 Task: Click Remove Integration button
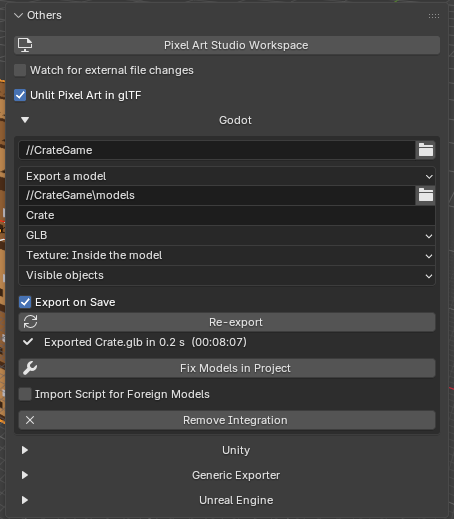[x=227, y=420]
